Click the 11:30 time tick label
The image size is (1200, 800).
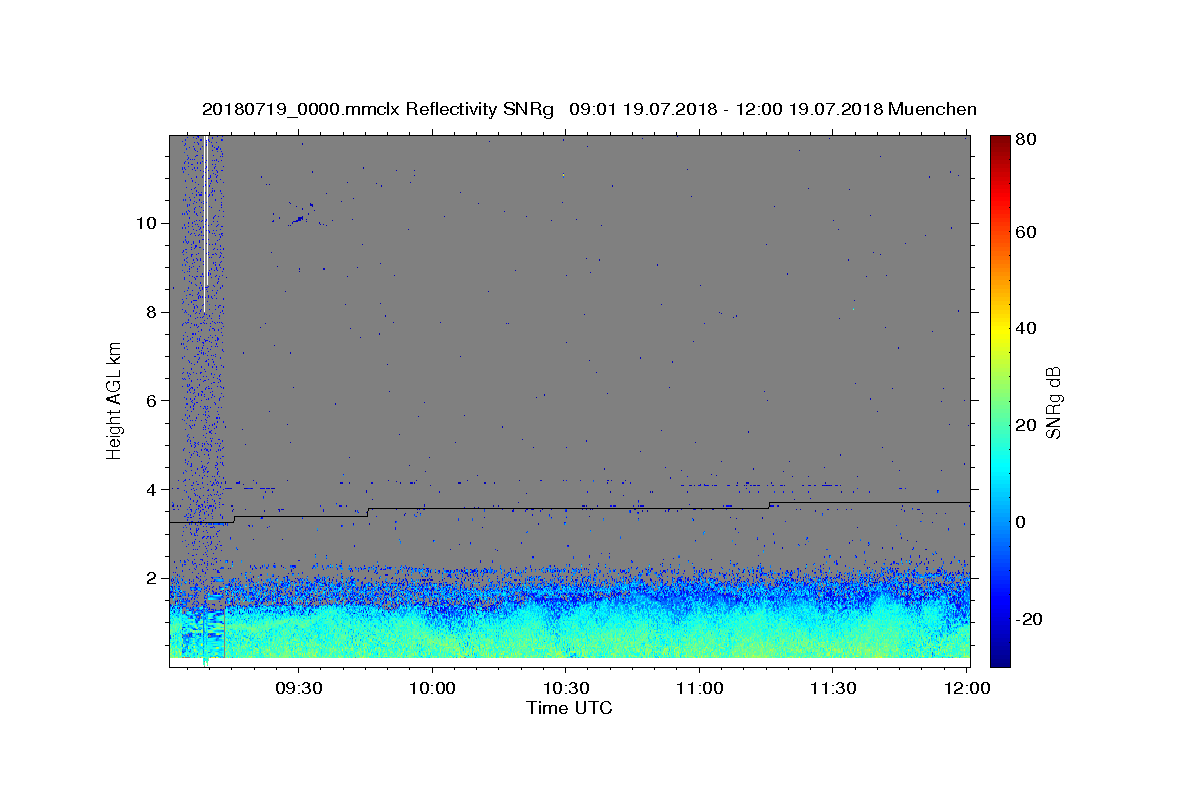pyautogui.click(x=832, y=689)
